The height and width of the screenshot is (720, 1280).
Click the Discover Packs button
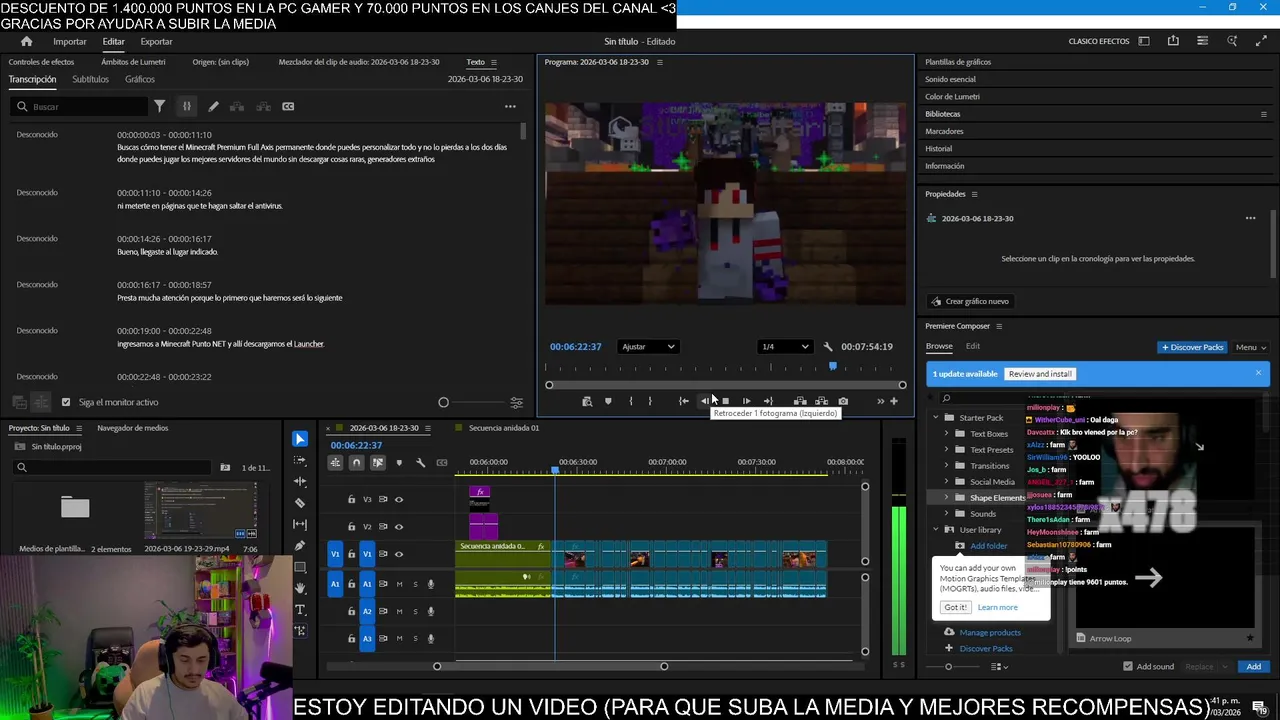point(1192,347)
